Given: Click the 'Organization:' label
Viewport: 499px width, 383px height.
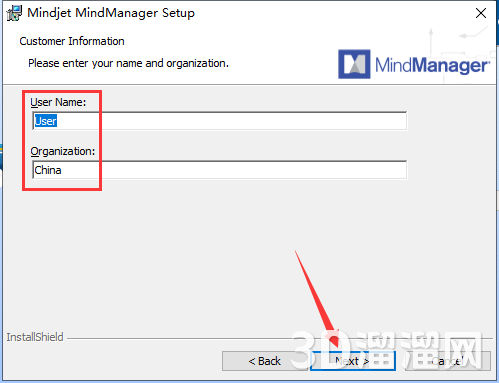Looking at the screenshot, I should (x=63, y=151).
